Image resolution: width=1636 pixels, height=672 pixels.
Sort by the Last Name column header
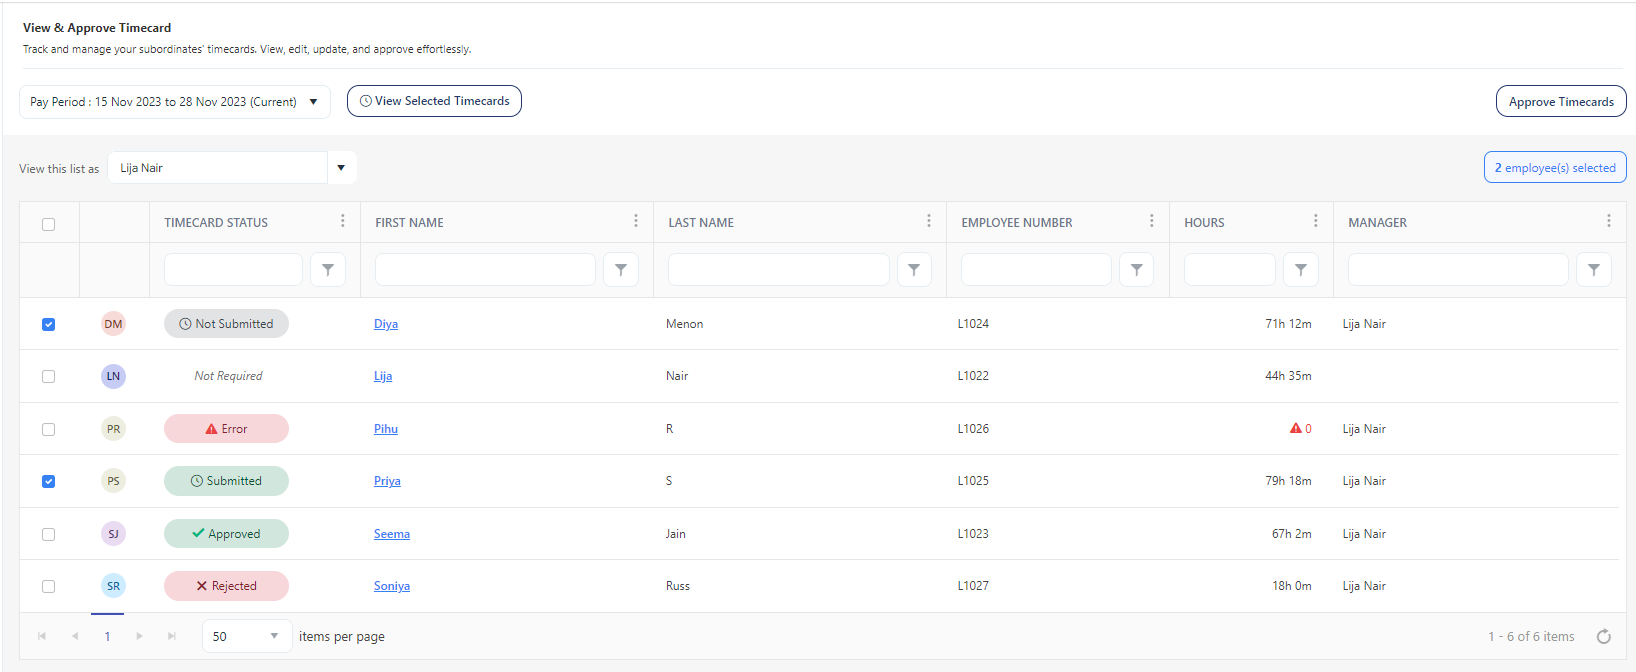coord(701,223)
